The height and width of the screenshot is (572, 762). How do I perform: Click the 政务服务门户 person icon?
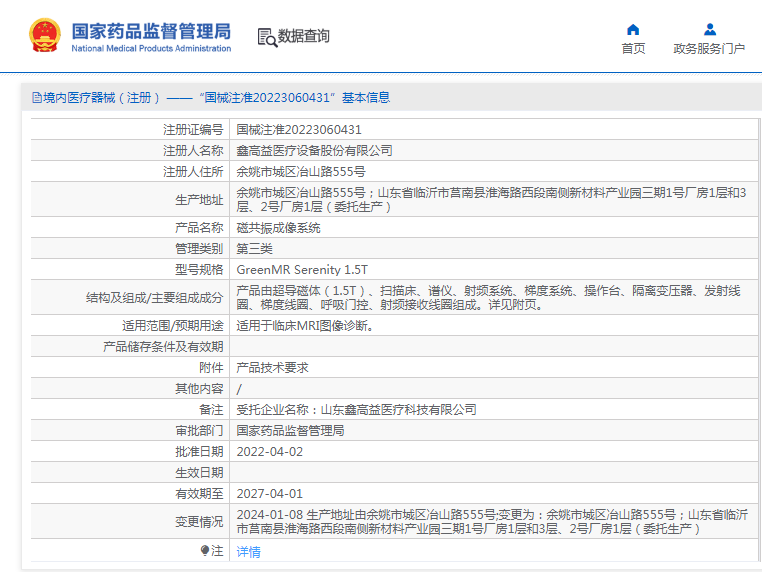710,30
